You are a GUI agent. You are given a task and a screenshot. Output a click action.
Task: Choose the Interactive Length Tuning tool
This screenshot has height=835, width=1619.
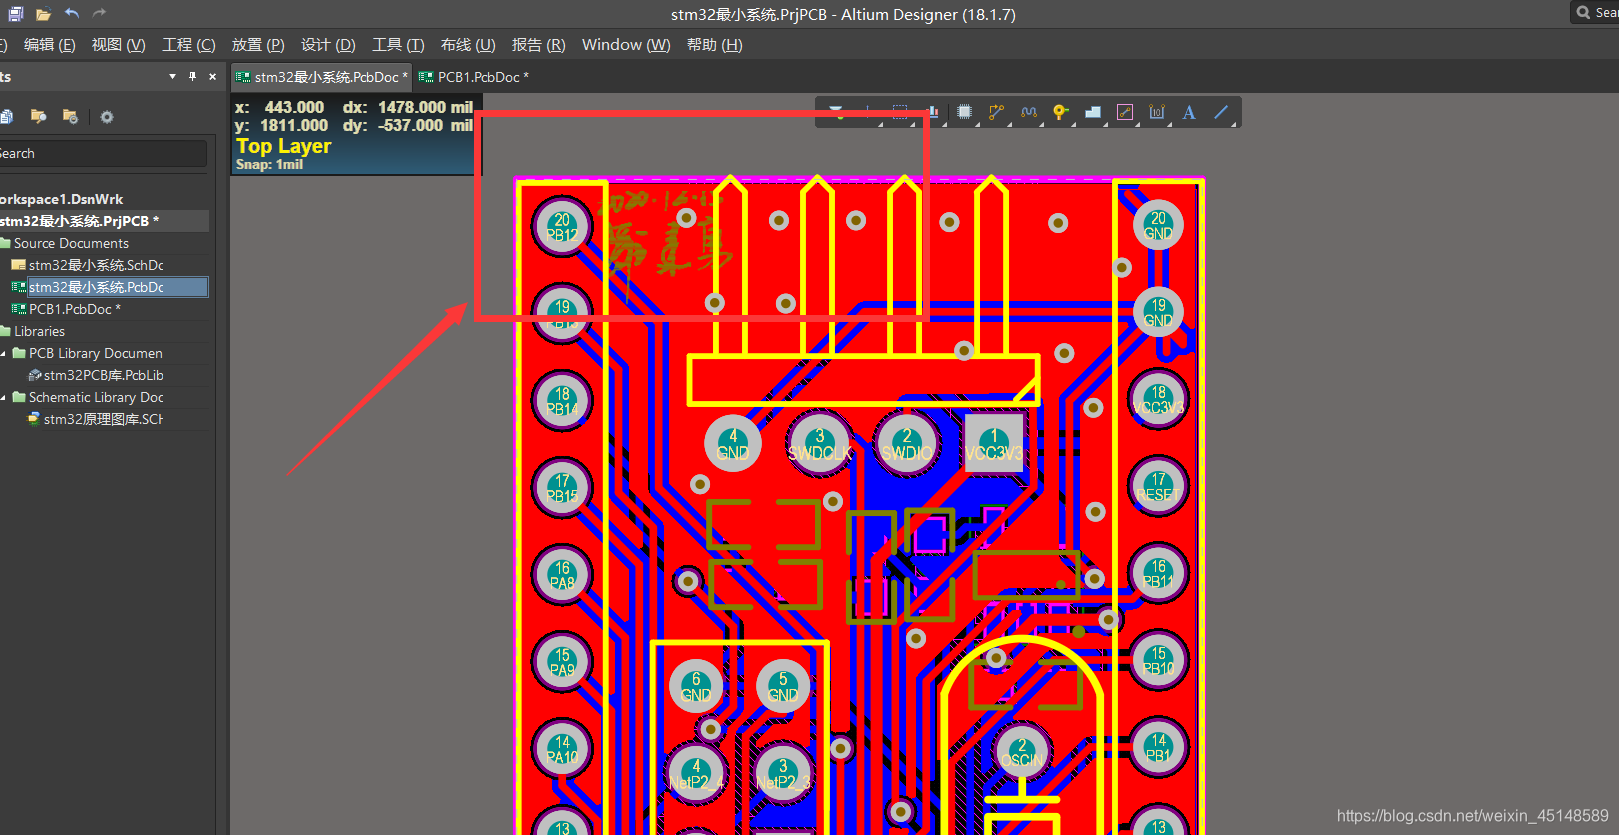click(1028, 112)
